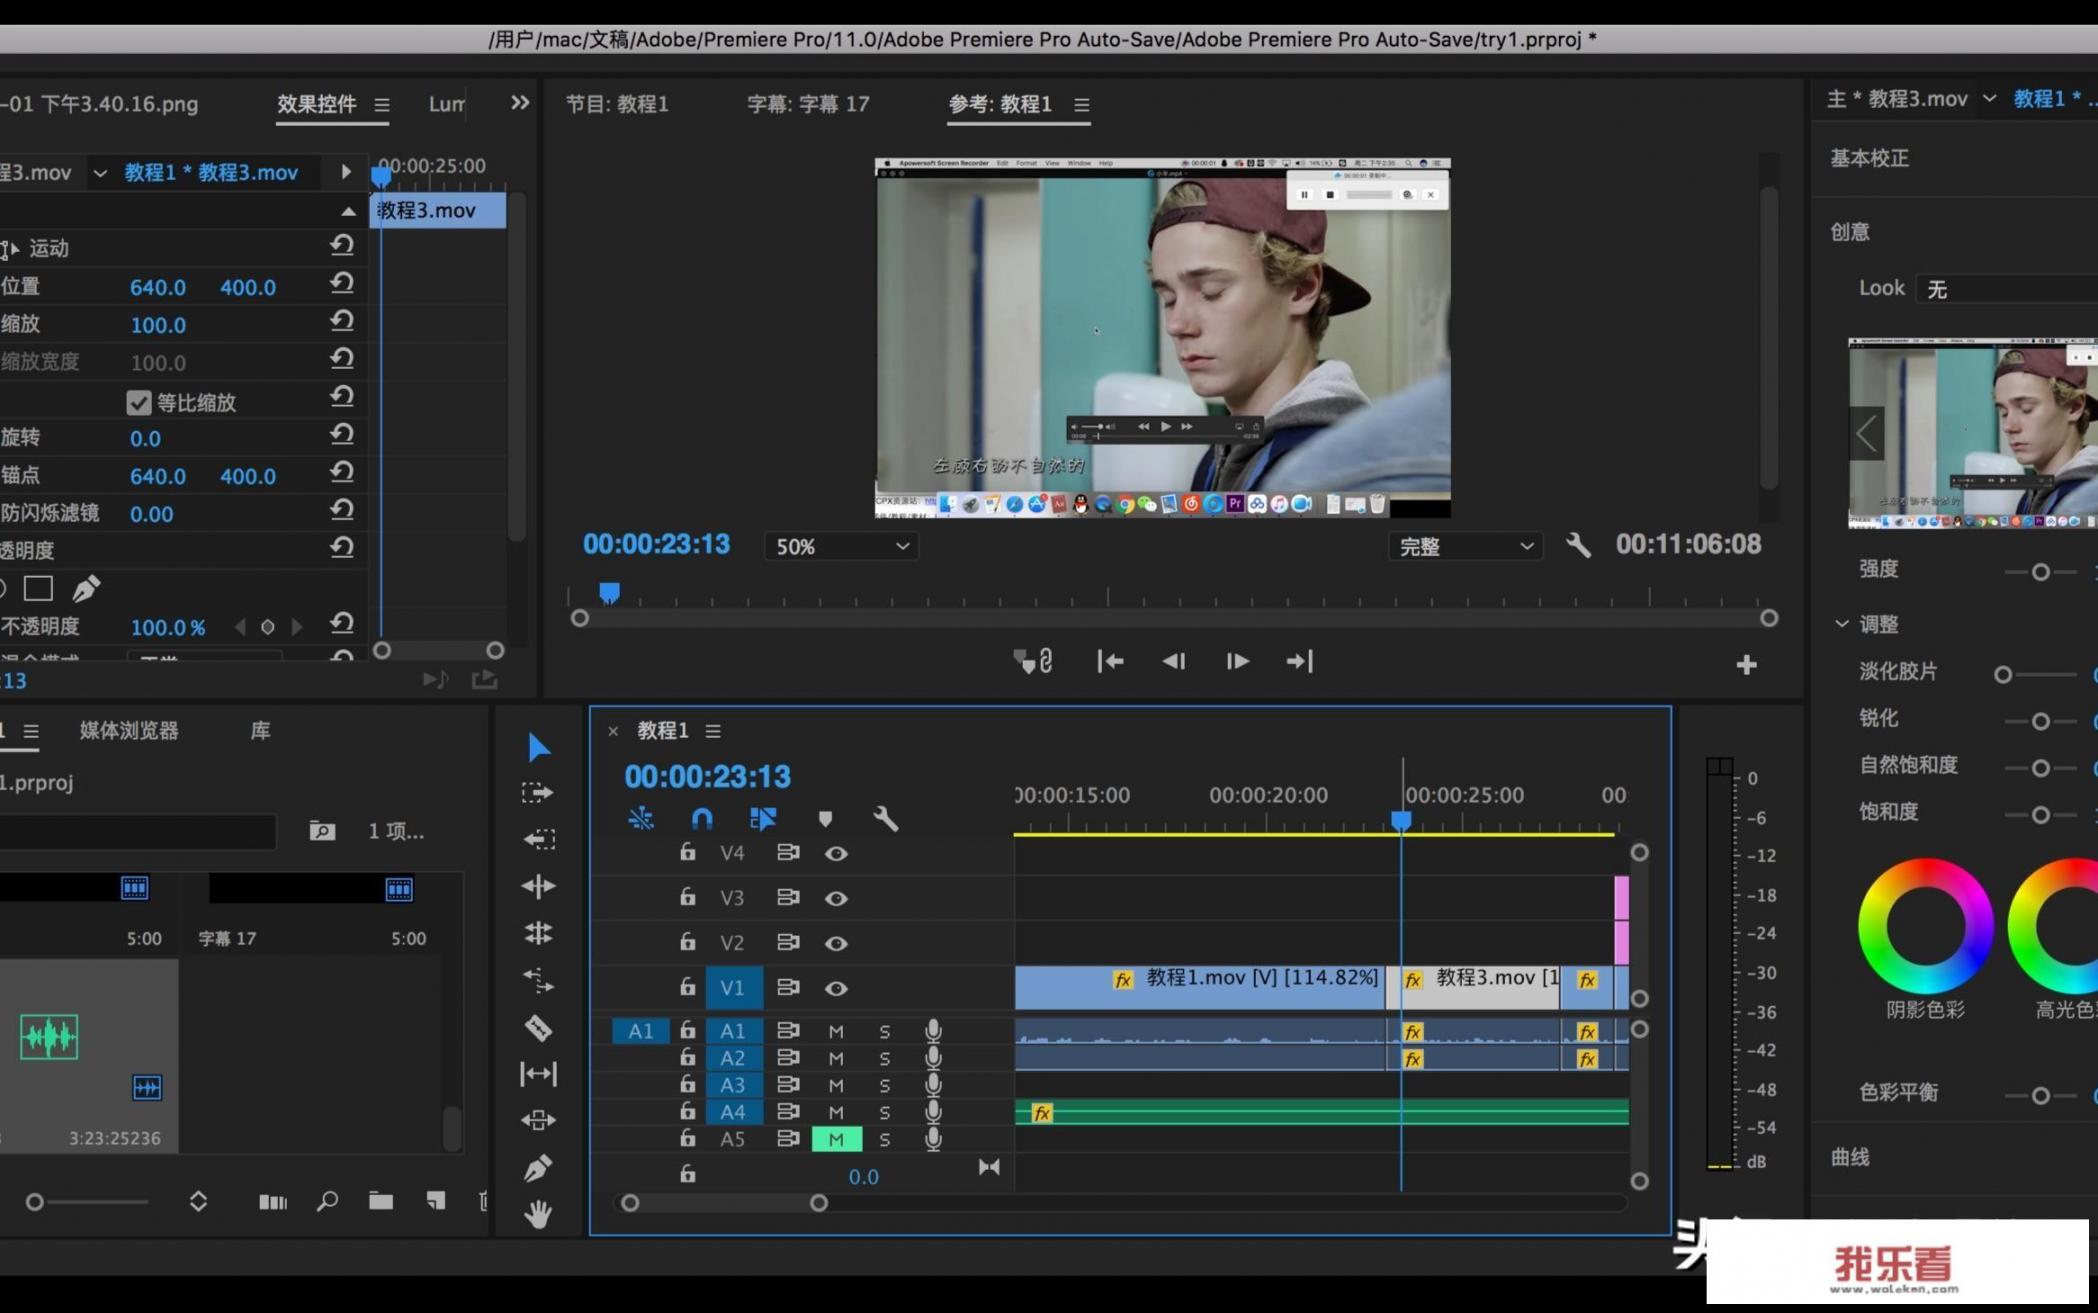Screen dimensions: 2098x1313
Task: Open timeline display settings wrench
Action: point(886,819)
